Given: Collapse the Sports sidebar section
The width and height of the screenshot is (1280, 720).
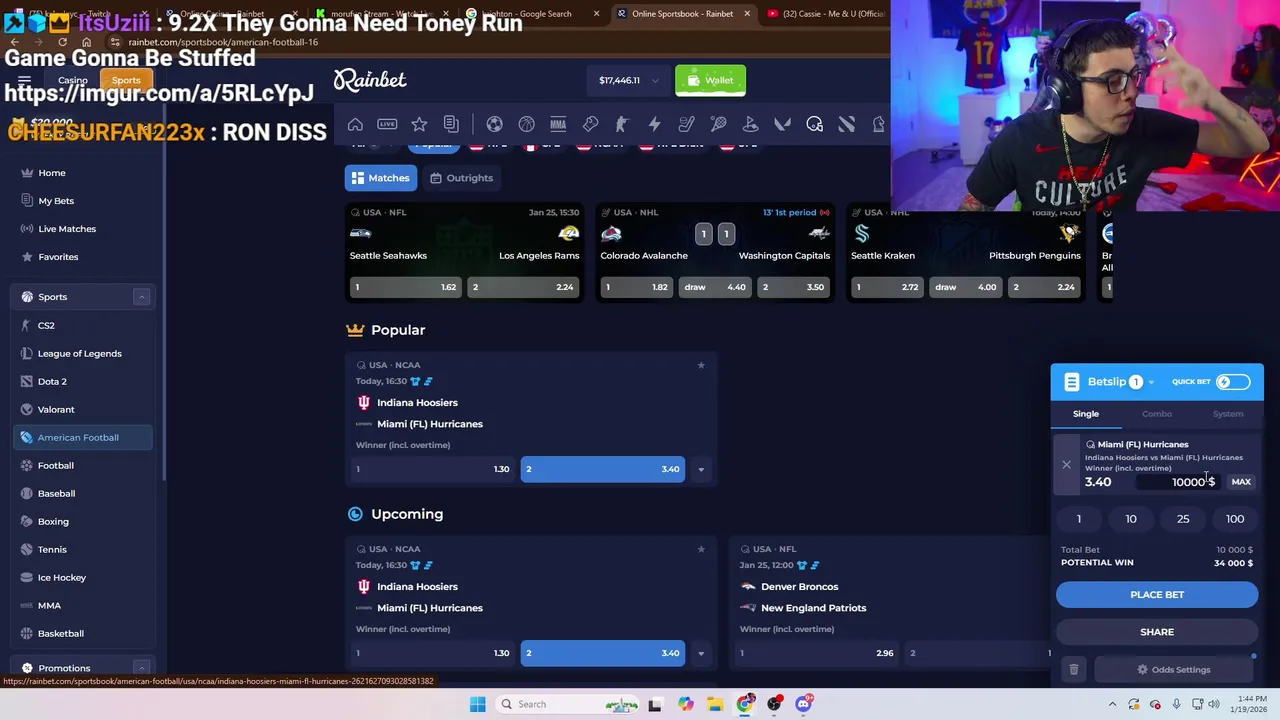Looking at the screenshot, I should coord(141,297).
